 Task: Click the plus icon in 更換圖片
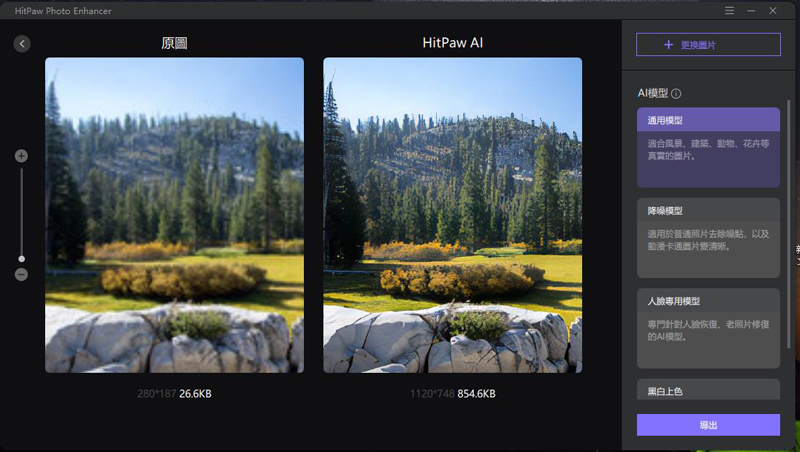click(x=668, y=45)
